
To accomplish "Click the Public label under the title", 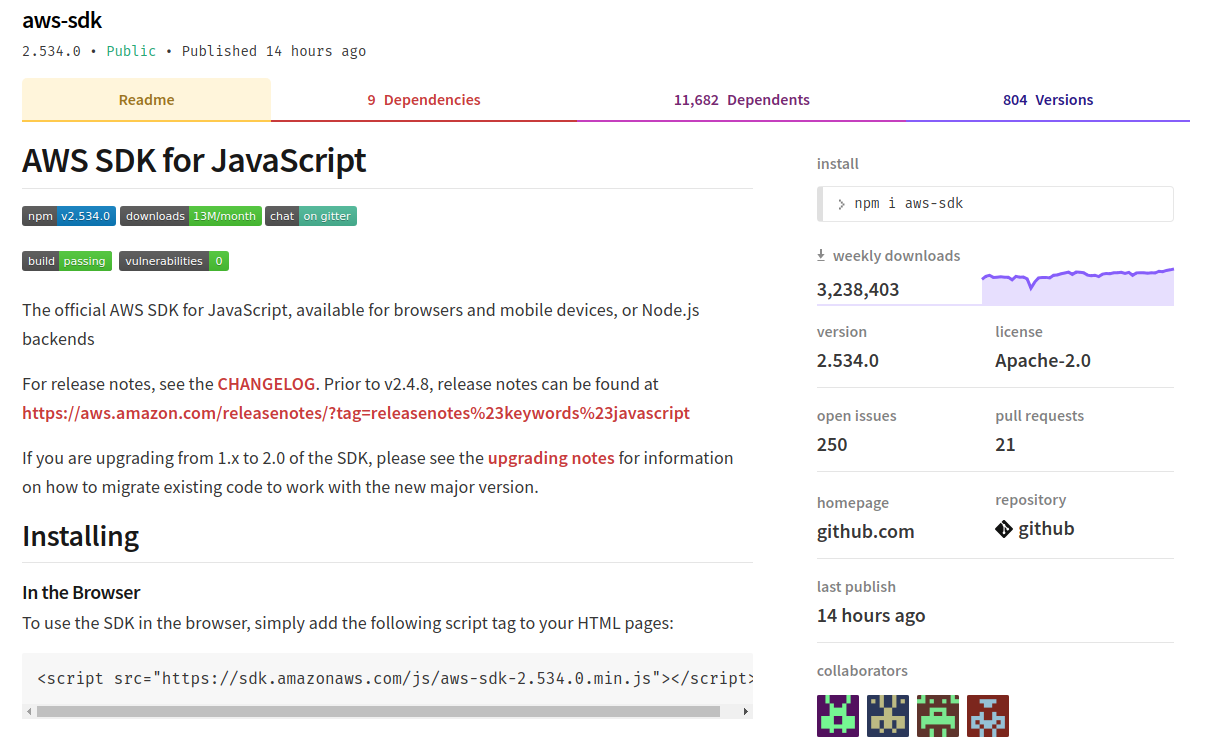I will pyautogui.click(x=131, y=51).
